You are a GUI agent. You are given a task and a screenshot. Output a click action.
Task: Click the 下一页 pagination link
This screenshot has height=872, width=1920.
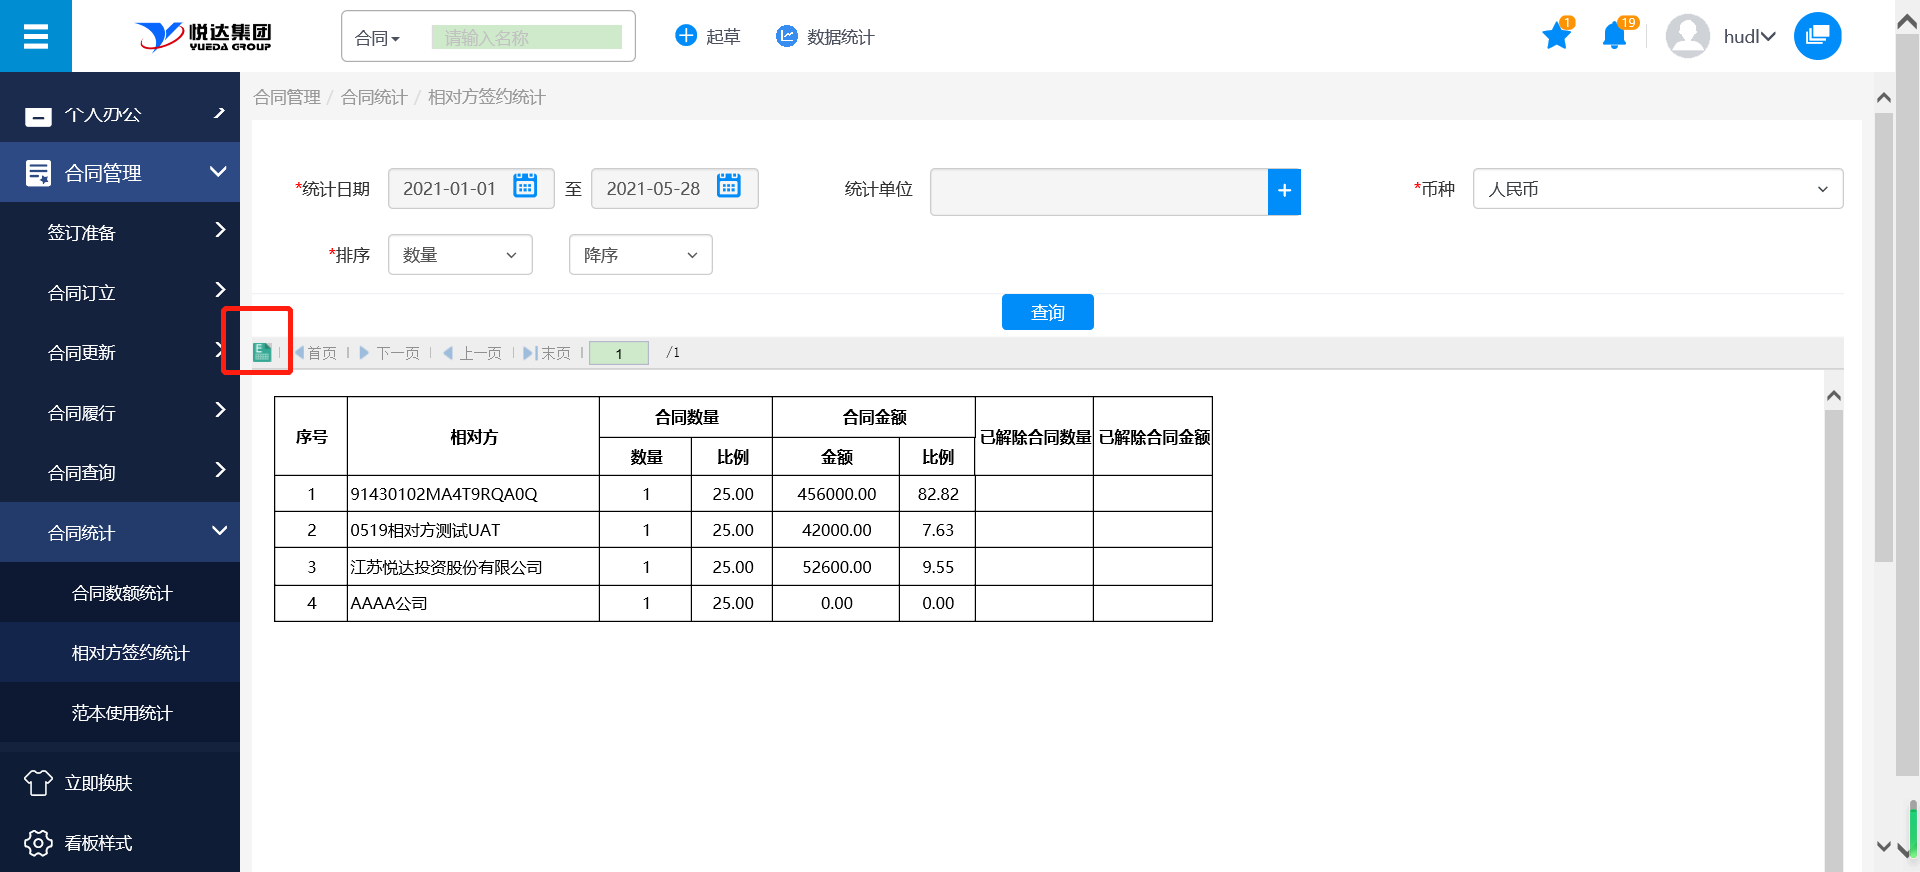(390, 353)
